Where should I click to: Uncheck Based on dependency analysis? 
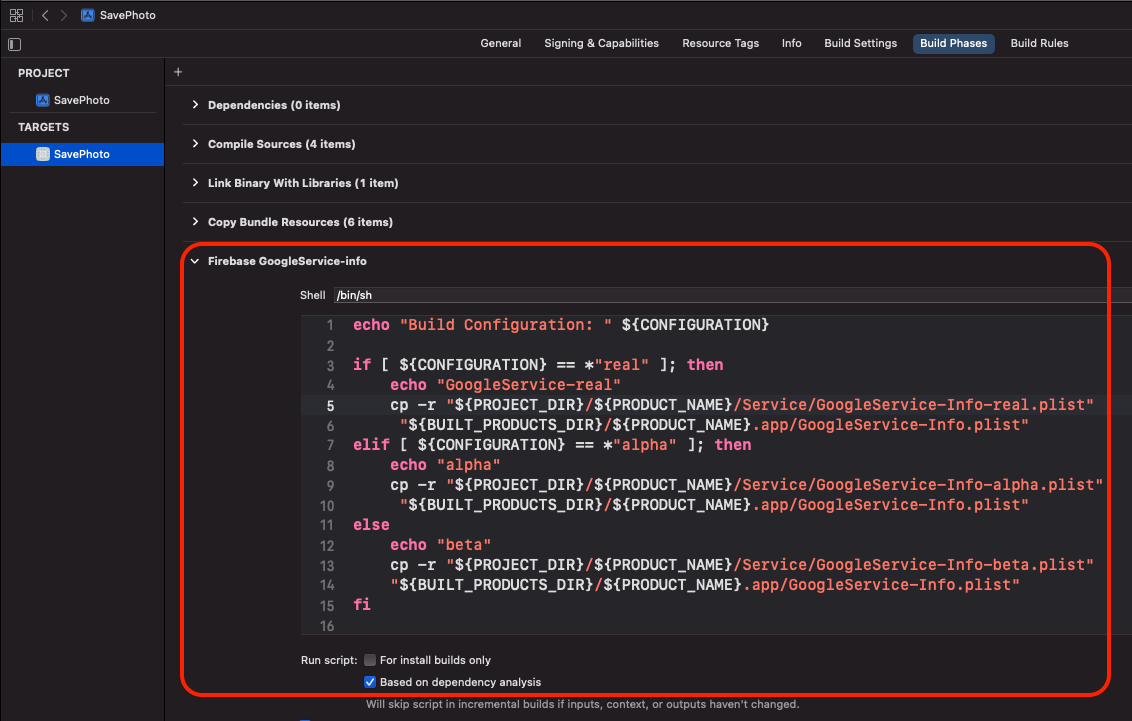pos(370,682)
